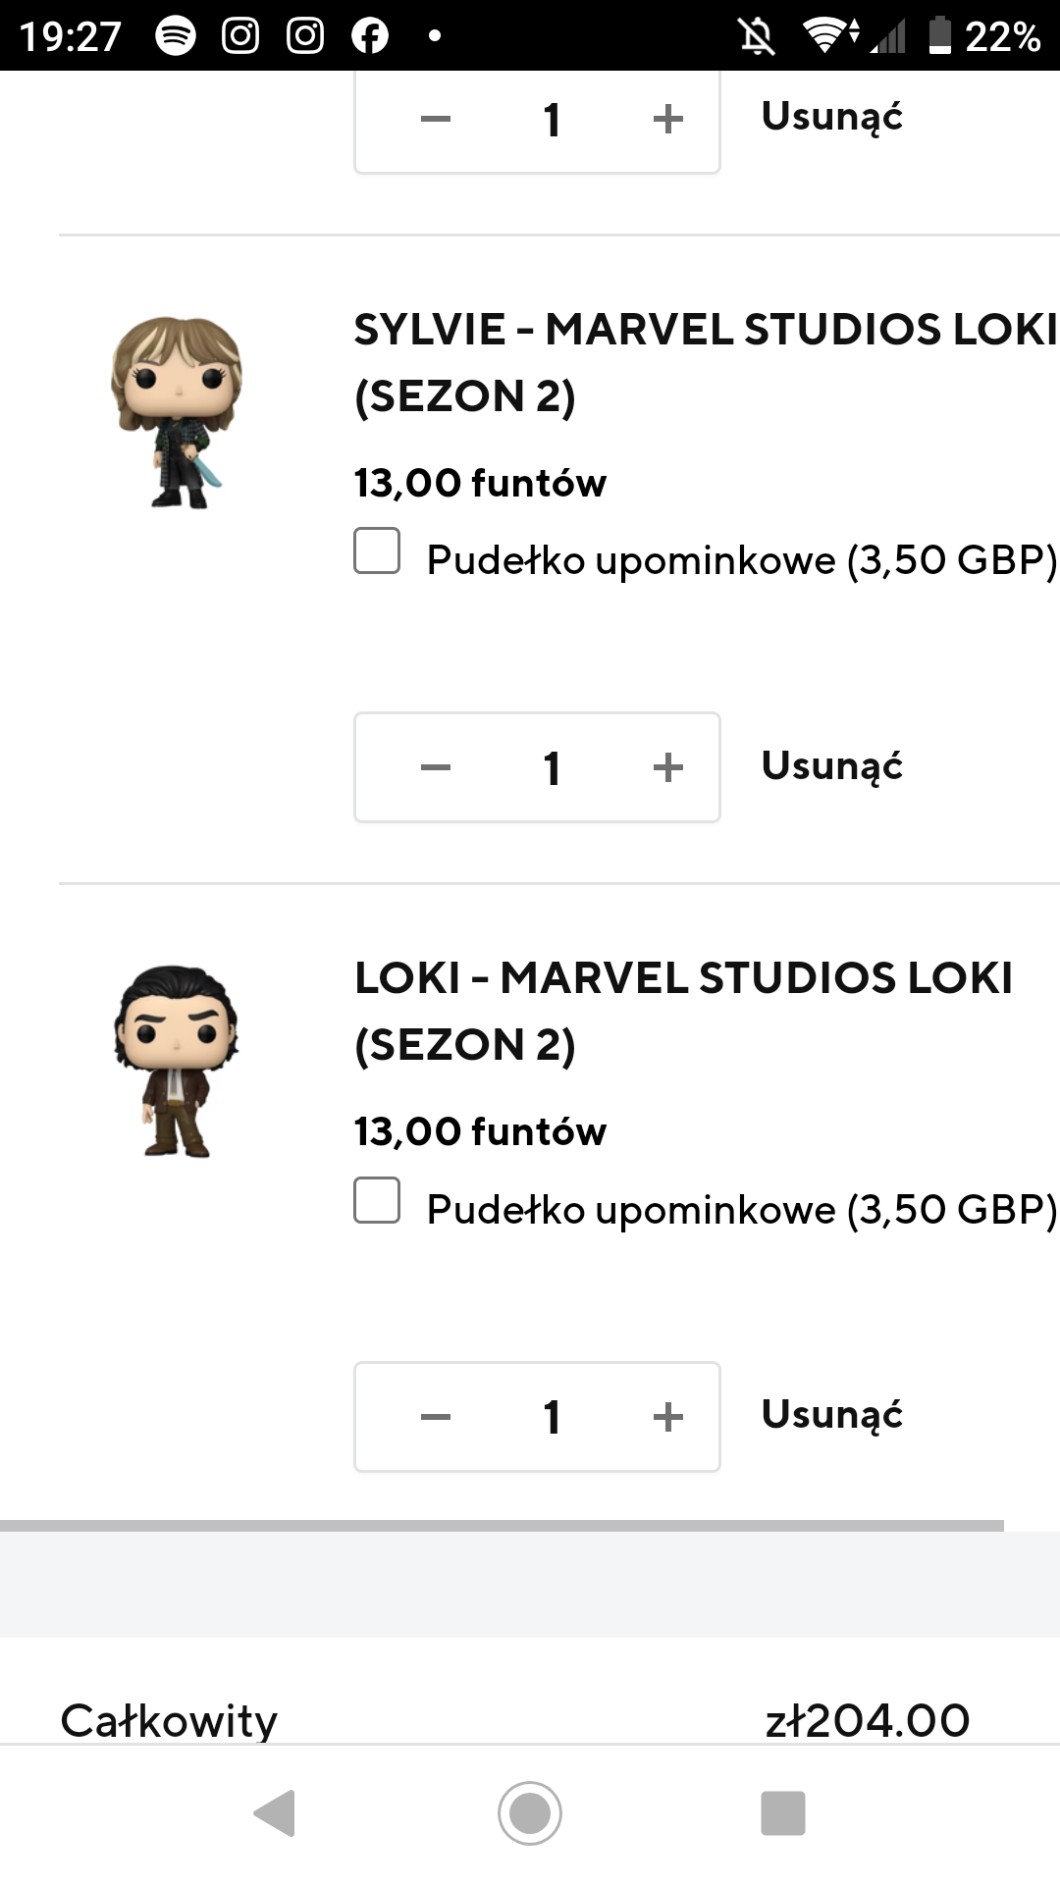The width and height of the screenshot is (1060, 1884).
Task: Remove the Sylvie figure via Usunąć
Action: tap(831, 766)
